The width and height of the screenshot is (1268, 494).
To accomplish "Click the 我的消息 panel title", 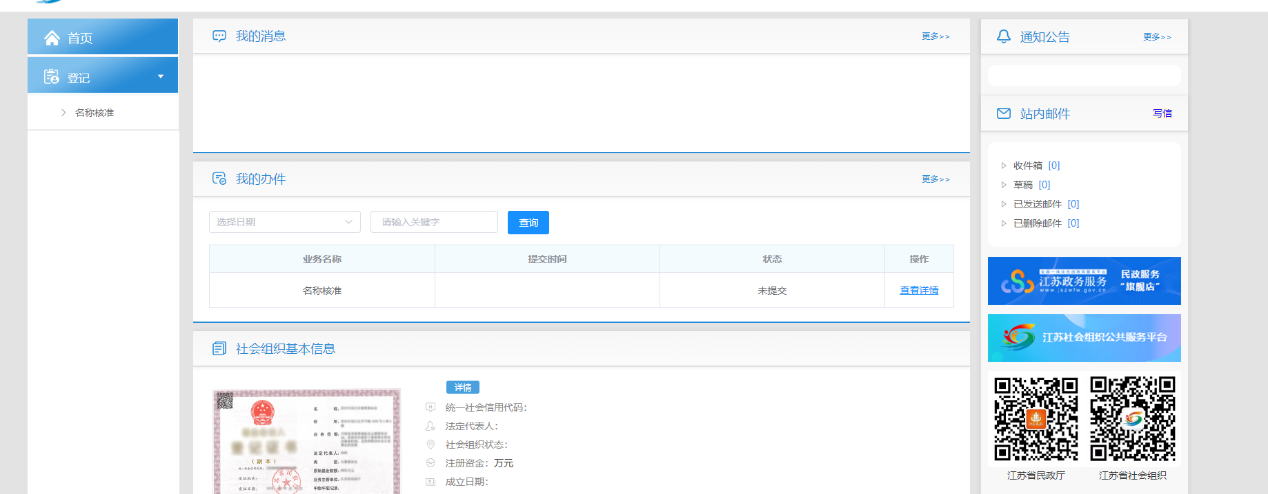I will coord(261,36).
